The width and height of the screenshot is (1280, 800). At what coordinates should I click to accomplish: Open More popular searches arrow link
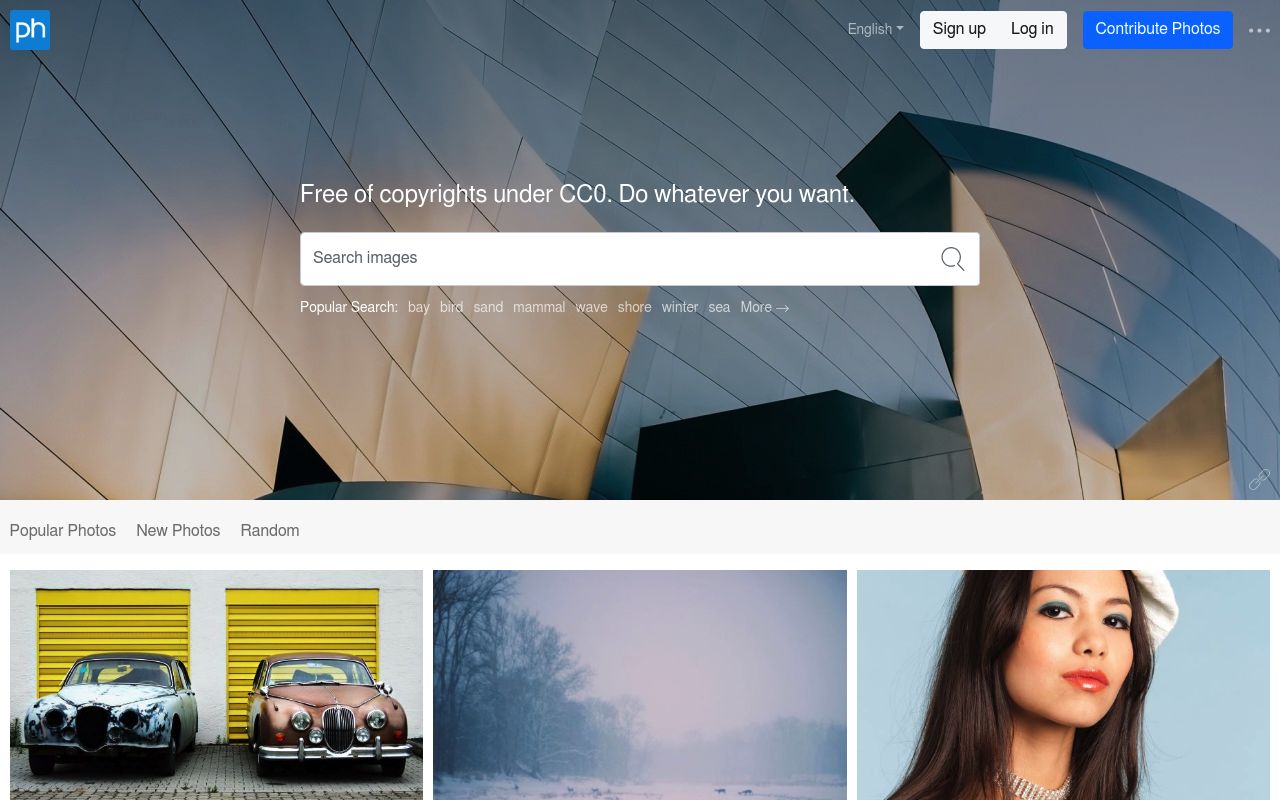click(x=765, y=307)
